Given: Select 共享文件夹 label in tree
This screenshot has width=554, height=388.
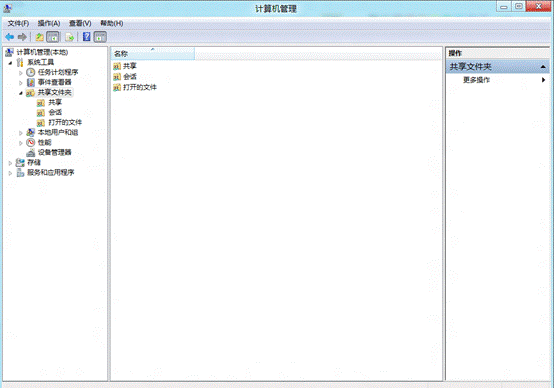Looking at the screenshot, I should click(x=54, y=93).
